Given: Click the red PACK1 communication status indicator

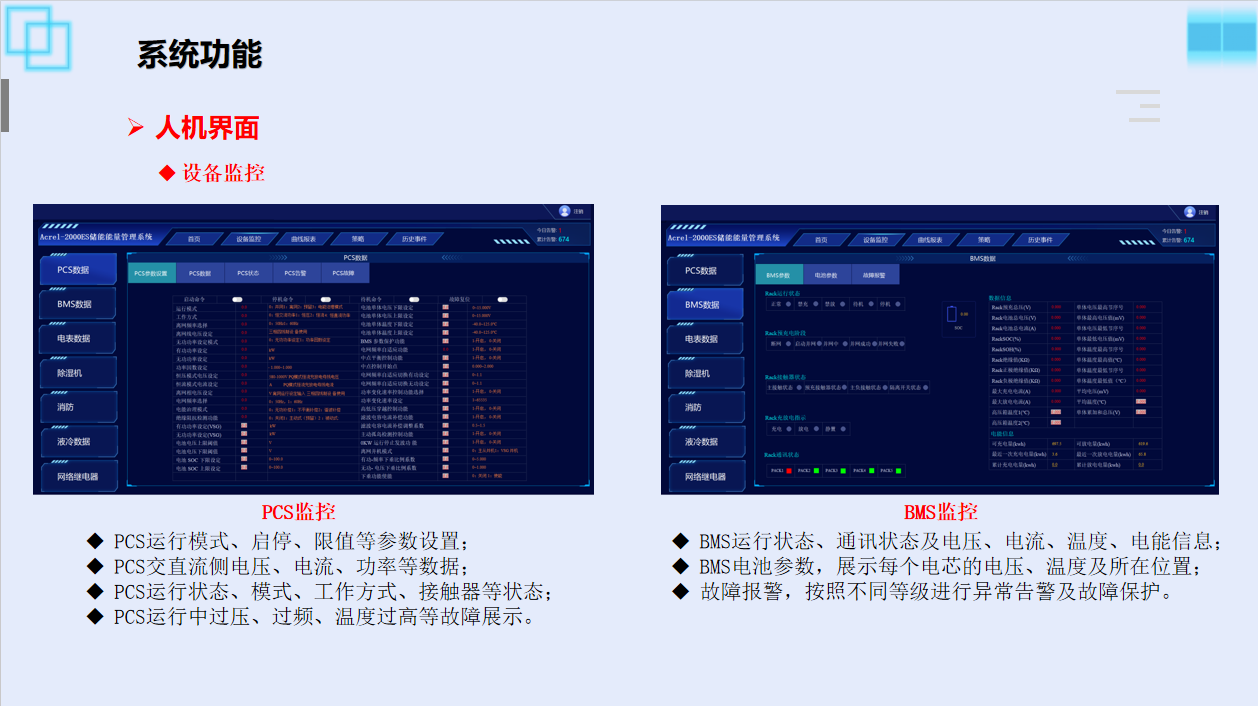Looking at the screenshot, I should (x=789, y=470).
